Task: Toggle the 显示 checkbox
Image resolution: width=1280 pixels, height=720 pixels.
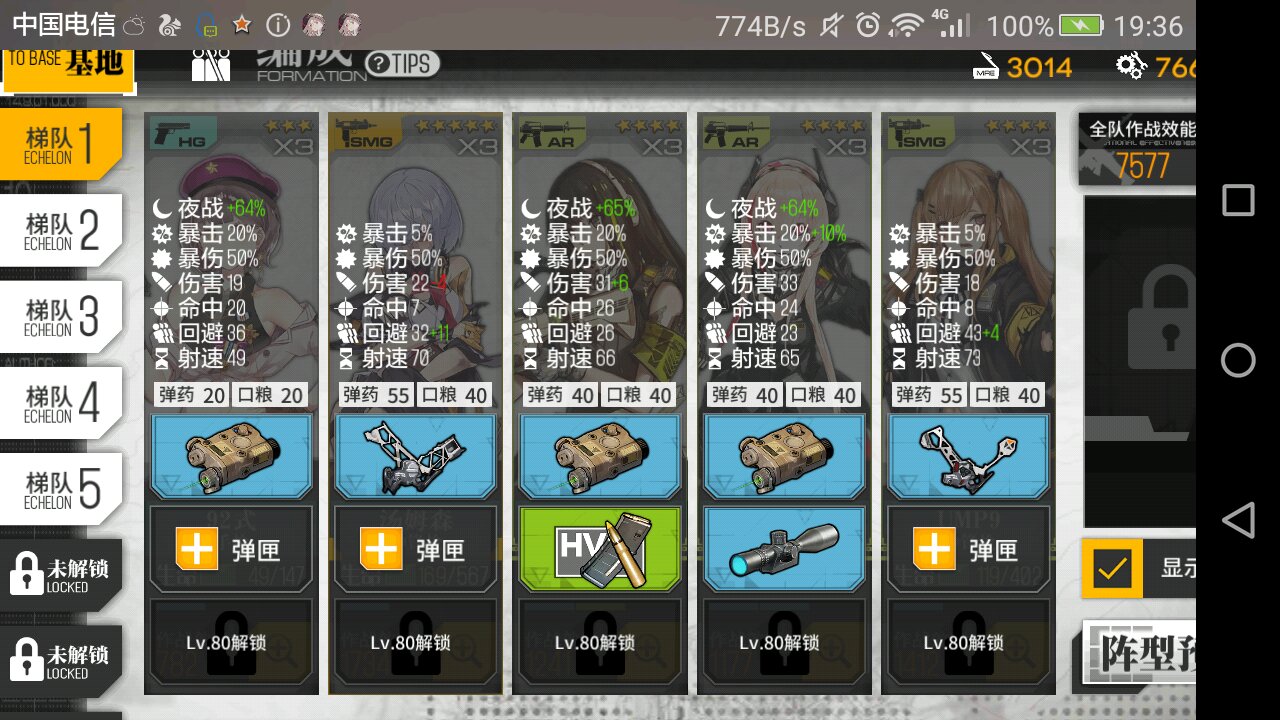Action: point(1111,569)
